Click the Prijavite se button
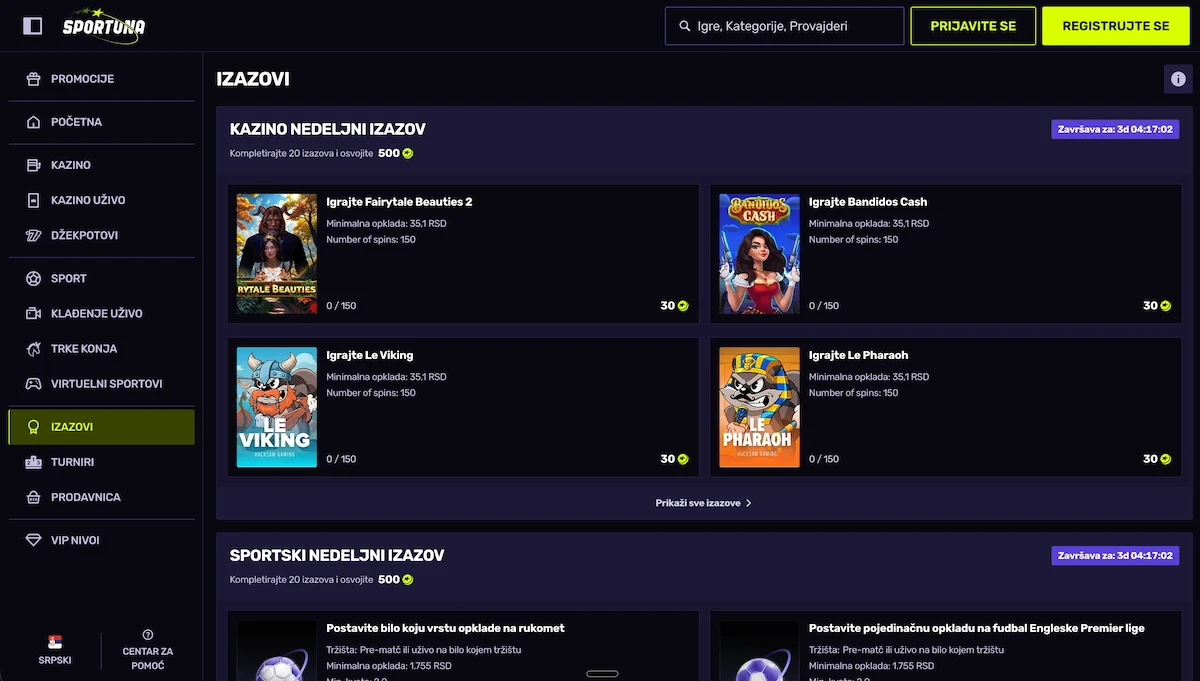1200x681 pixels. tap(973, 26)
